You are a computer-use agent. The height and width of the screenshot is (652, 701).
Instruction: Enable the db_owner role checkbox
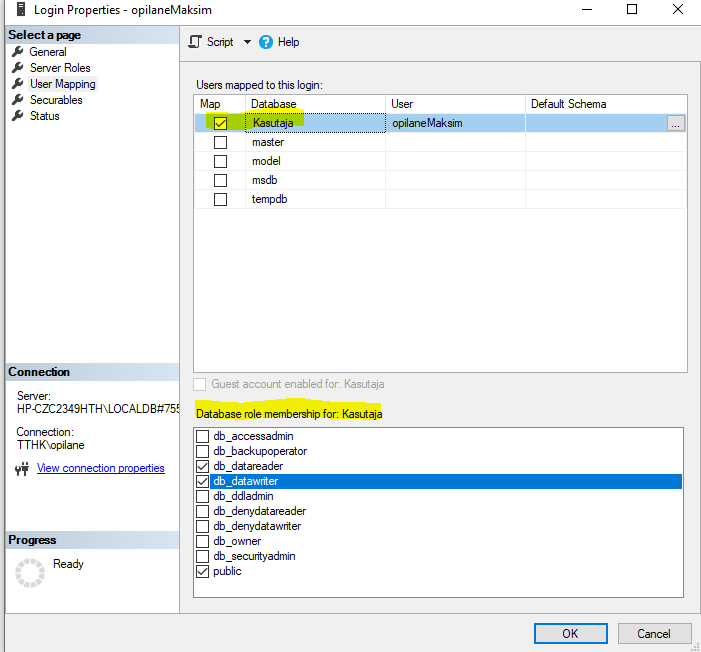tap(203, 541)
